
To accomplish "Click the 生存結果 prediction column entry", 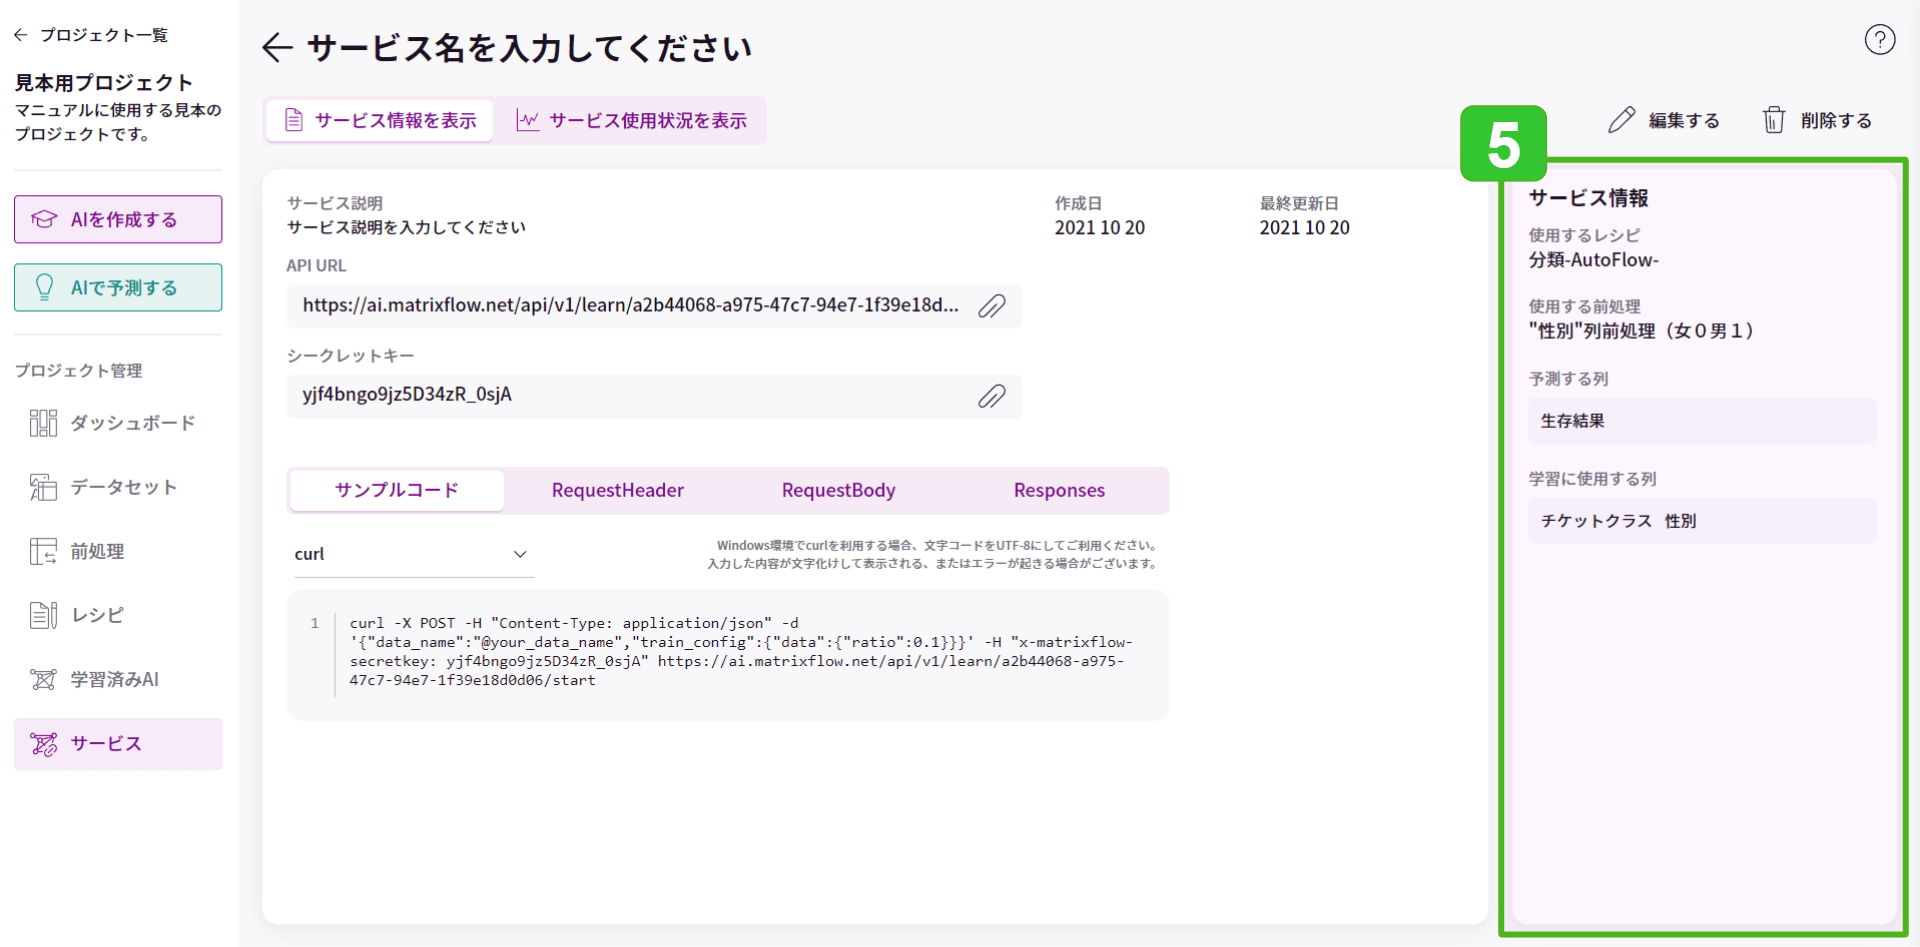I will 1702,421.
